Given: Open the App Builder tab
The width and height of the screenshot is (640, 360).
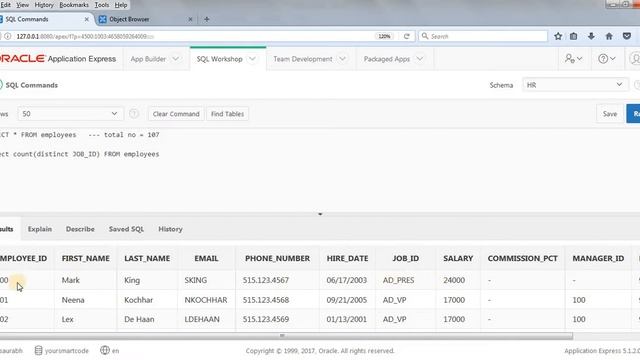Looking at the screenshot, I should [148, 59].
